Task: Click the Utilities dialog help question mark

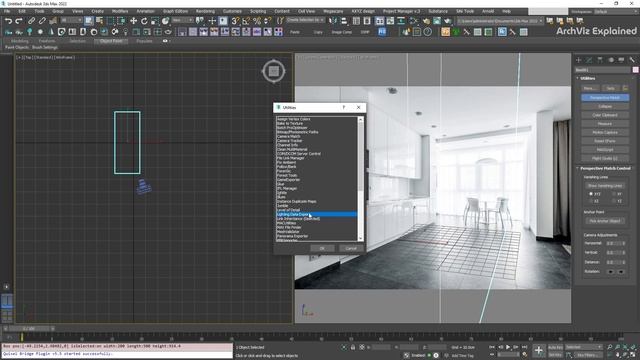Action: pos(344,107)
